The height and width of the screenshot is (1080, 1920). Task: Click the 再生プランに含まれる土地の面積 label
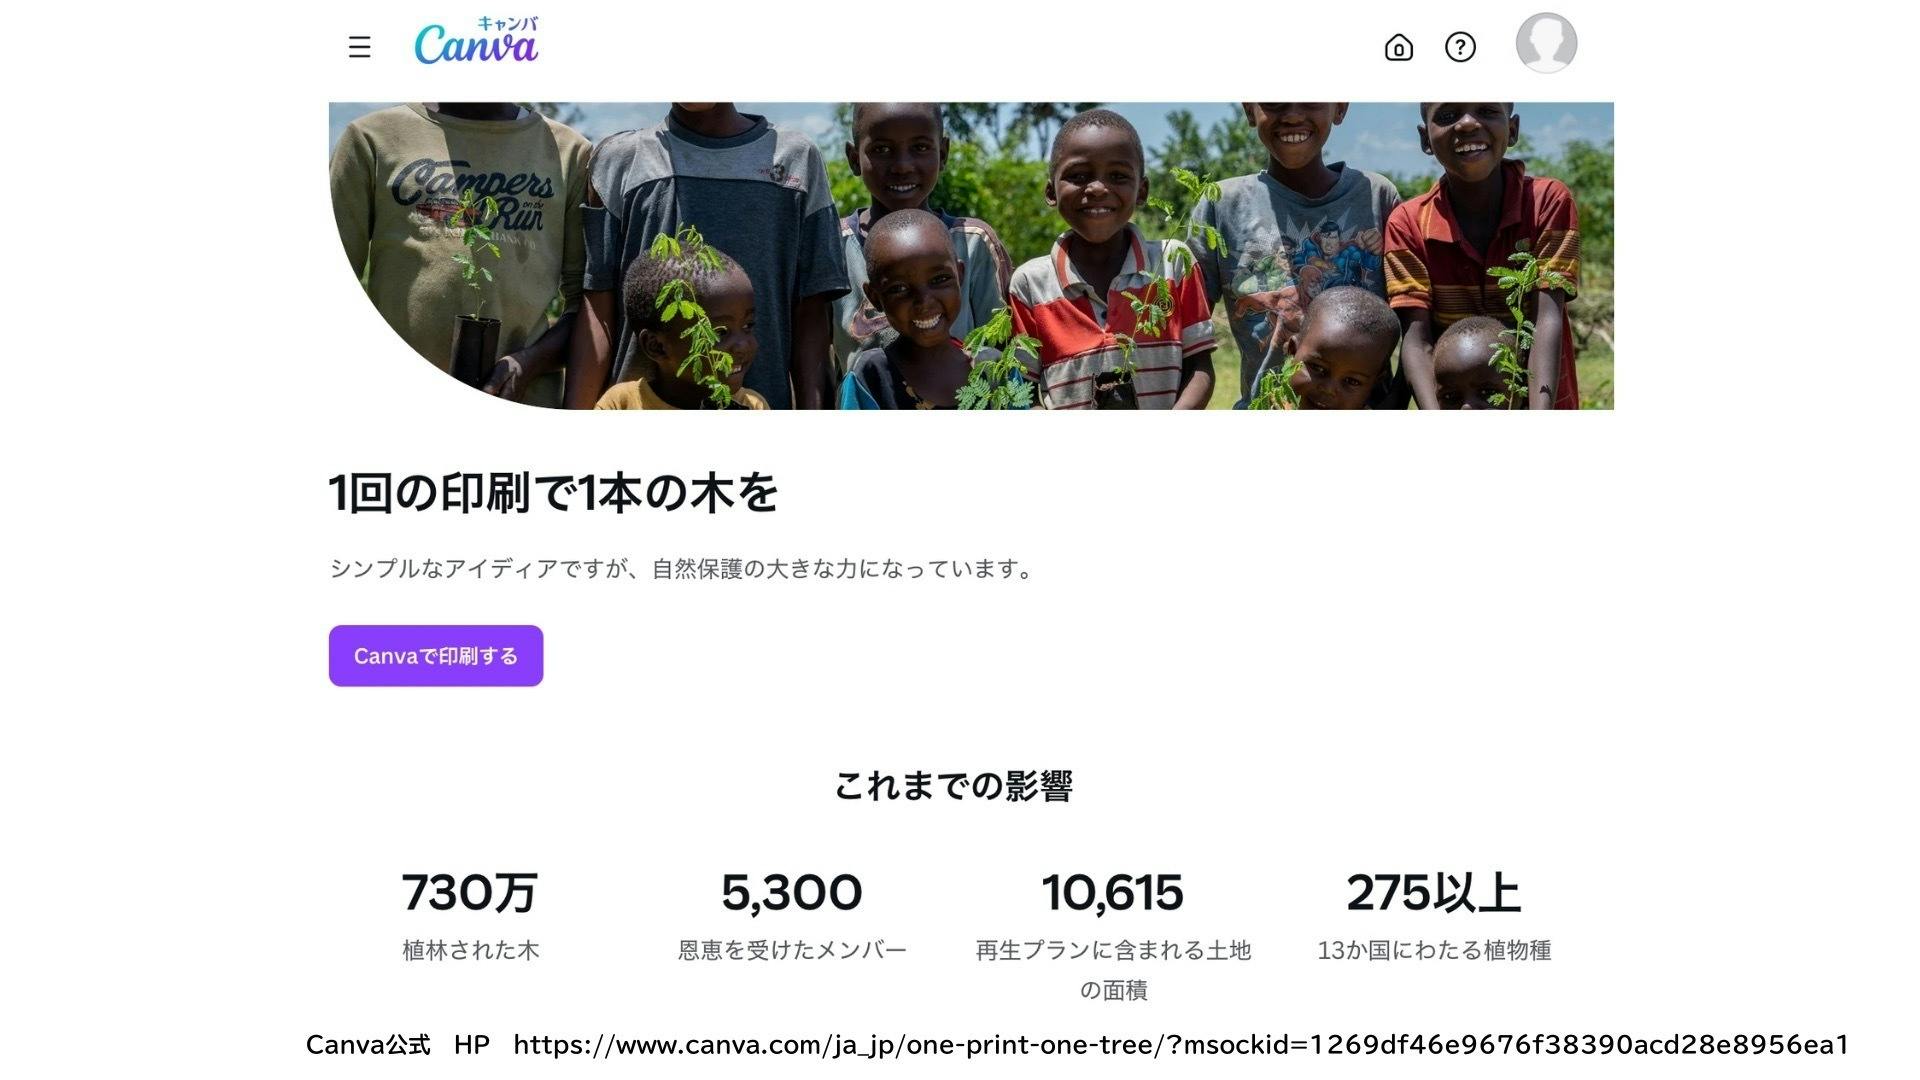1113,970
